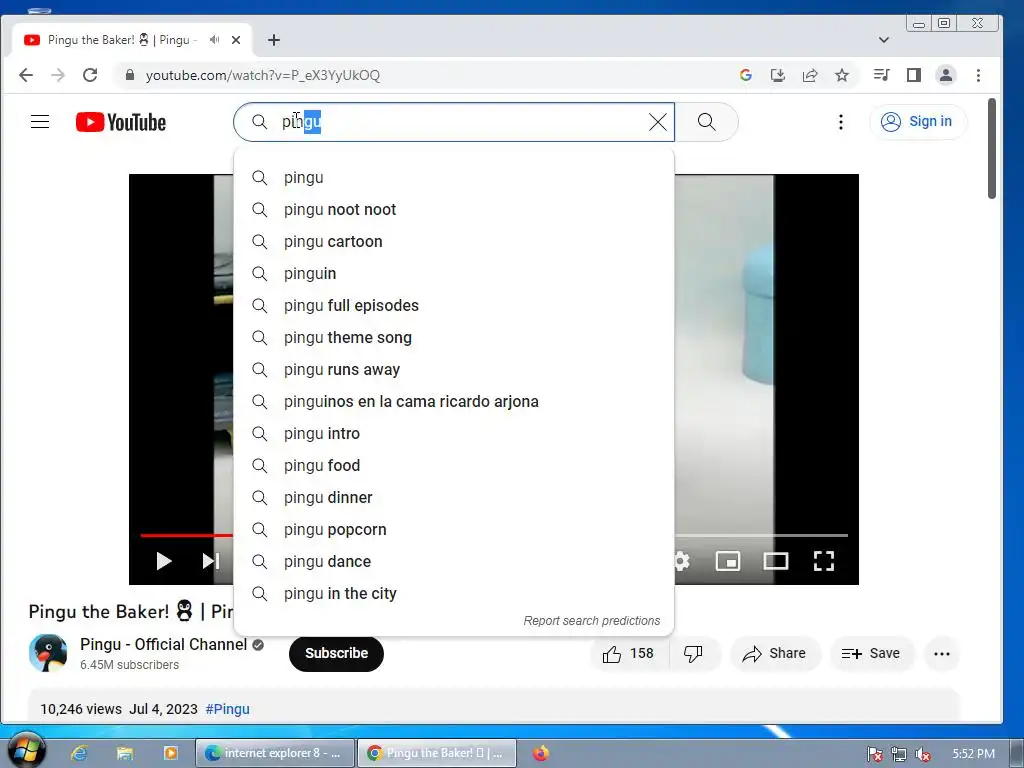This screenshot has height=768, width=1024.
Task: Go back in Chrome
Action: point(26,75)
